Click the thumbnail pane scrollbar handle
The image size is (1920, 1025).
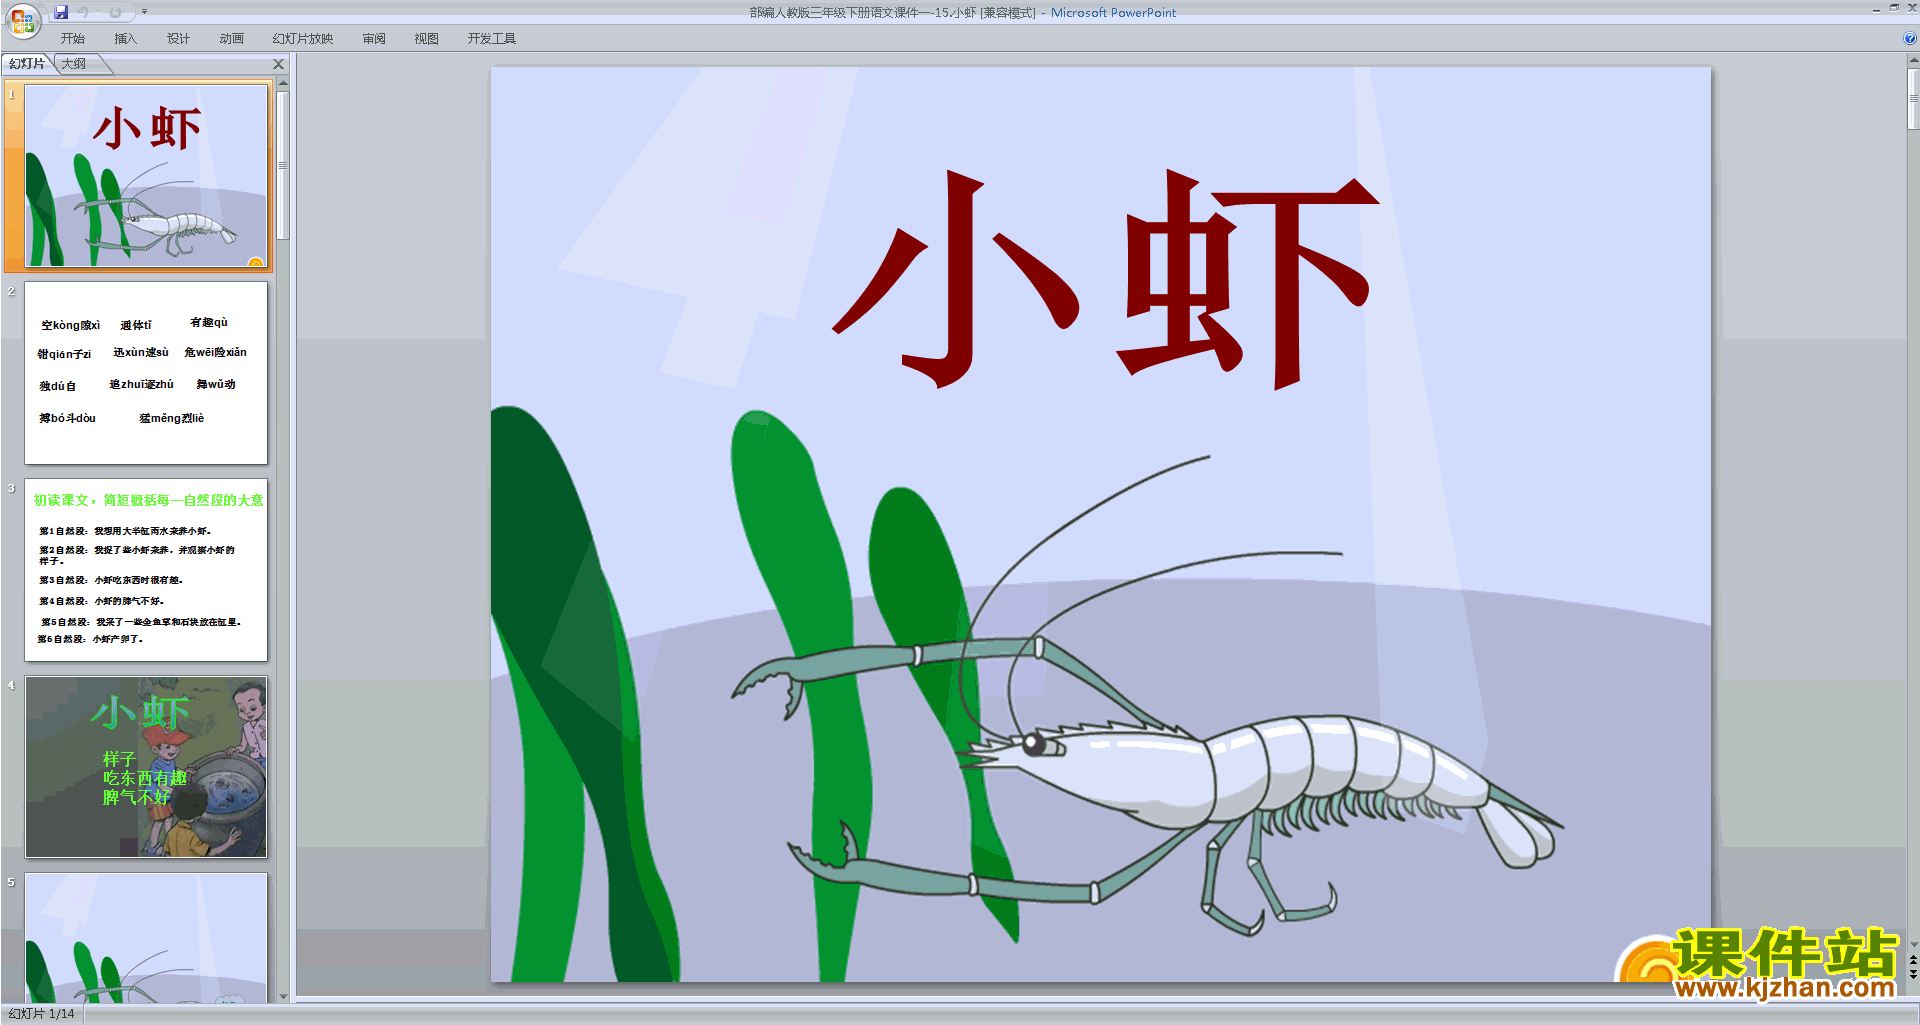coord(283,166)
